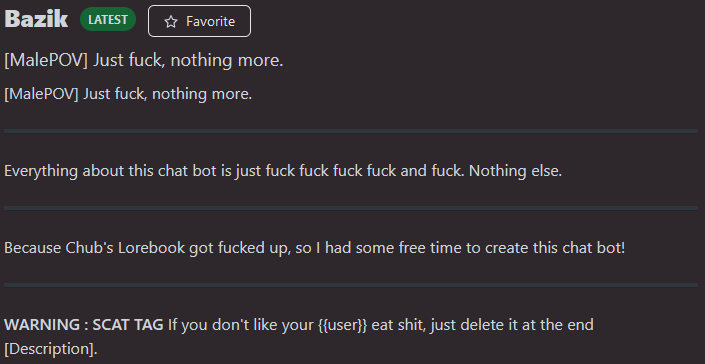This screenshot has height=364, width=705.
Task: Click the phrase 'delete it at the end'
Action: 524,324
